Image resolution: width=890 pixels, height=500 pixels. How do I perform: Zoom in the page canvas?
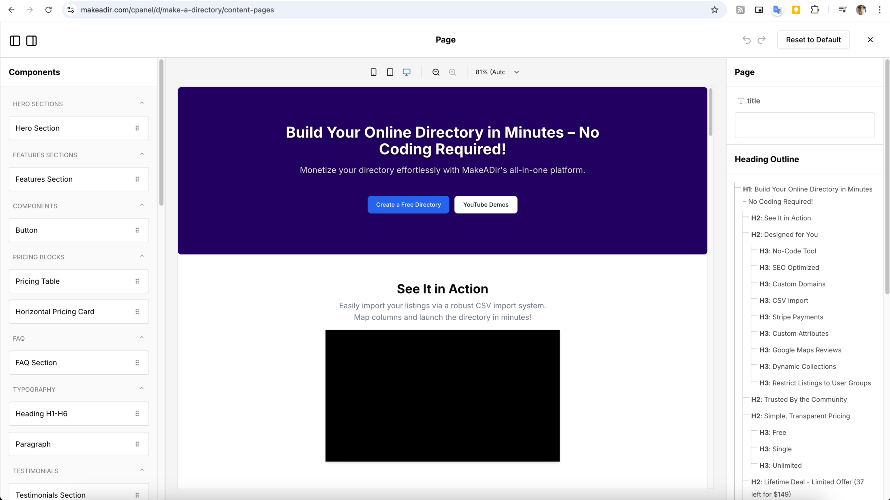click(452, 72)
